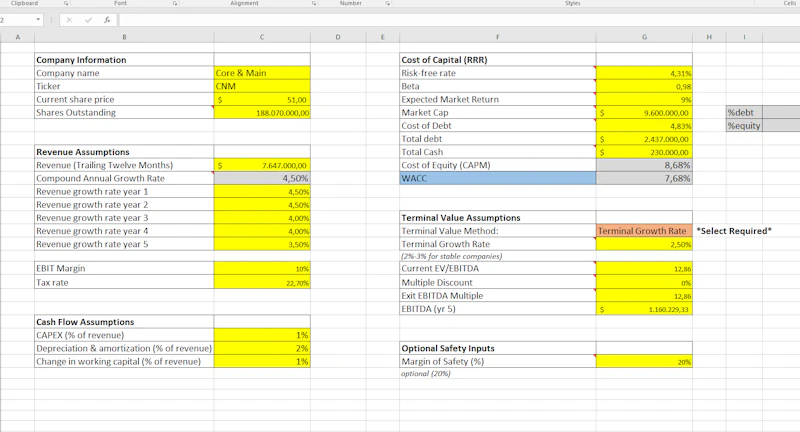Select the Current EV/EBITDA 12,86 value
This screenshot has height=432, width=800.
(644, 268)
